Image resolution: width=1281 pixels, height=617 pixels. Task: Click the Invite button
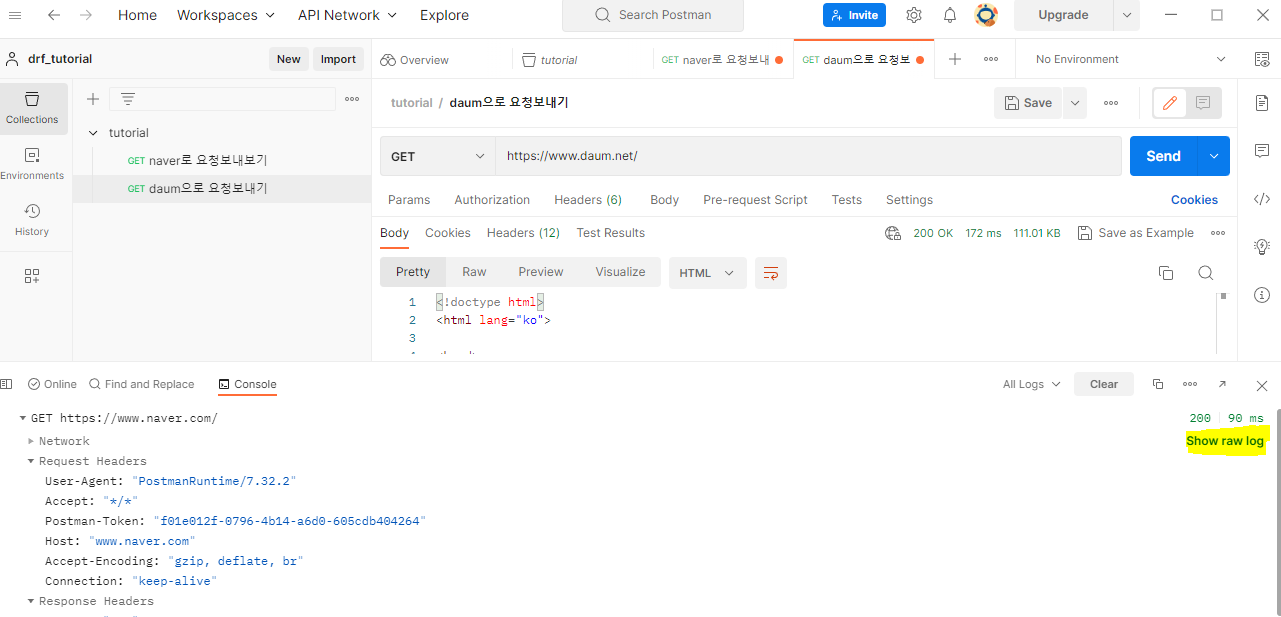[854, 15]
